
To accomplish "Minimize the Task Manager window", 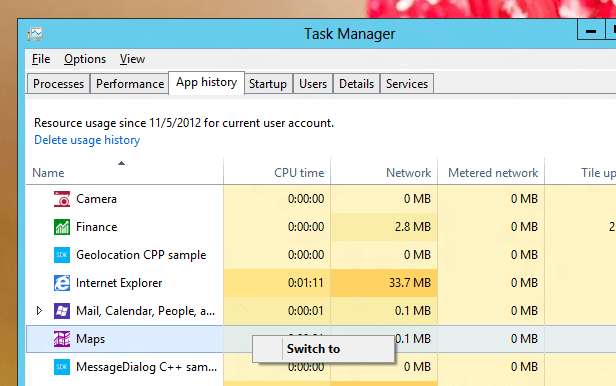I will click(x=591, y=29).
